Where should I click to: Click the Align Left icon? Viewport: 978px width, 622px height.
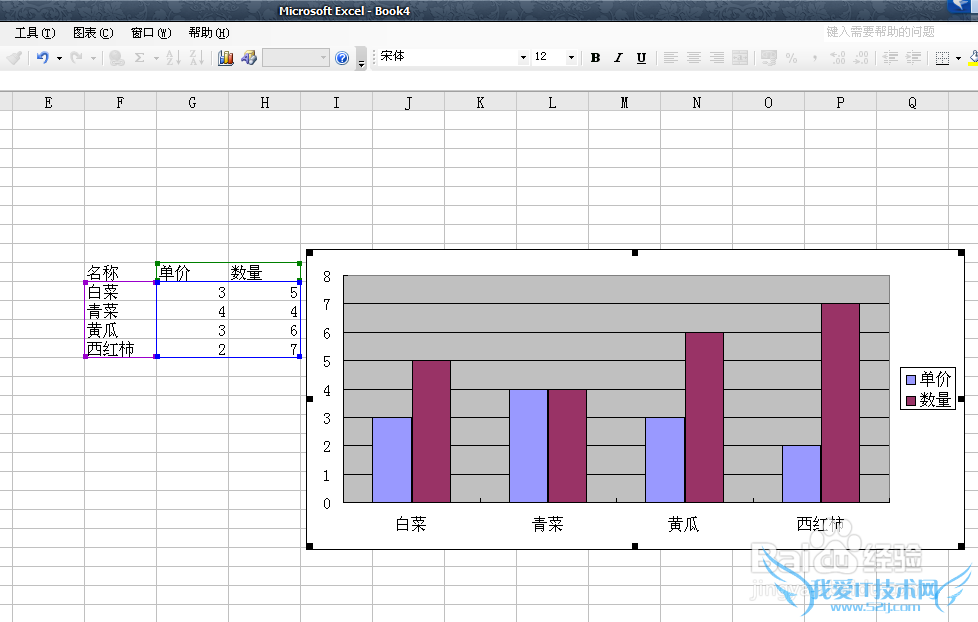pyautogui.click(x=670, y=58)
